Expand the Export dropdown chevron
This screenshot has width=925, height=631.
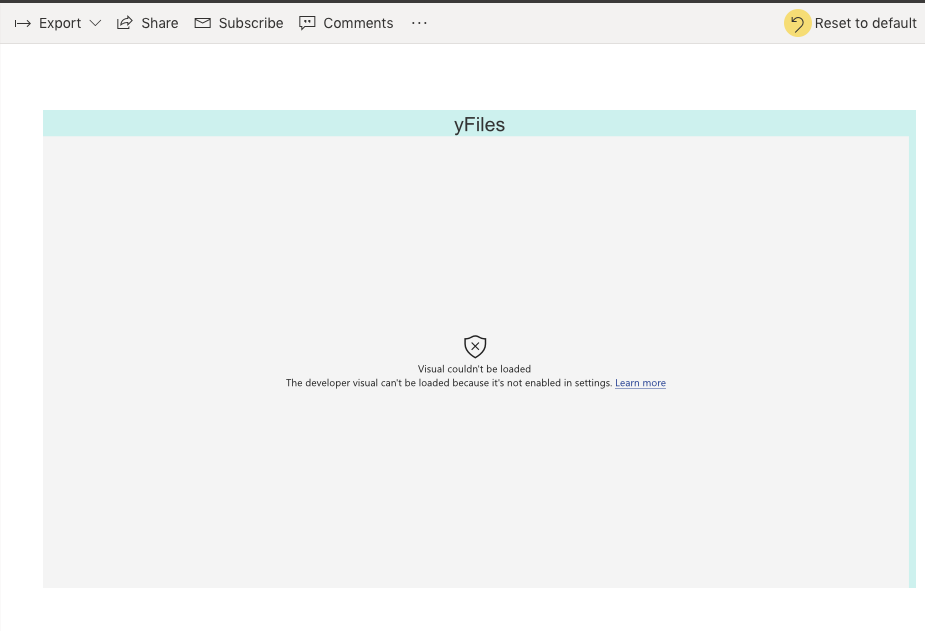95,23
